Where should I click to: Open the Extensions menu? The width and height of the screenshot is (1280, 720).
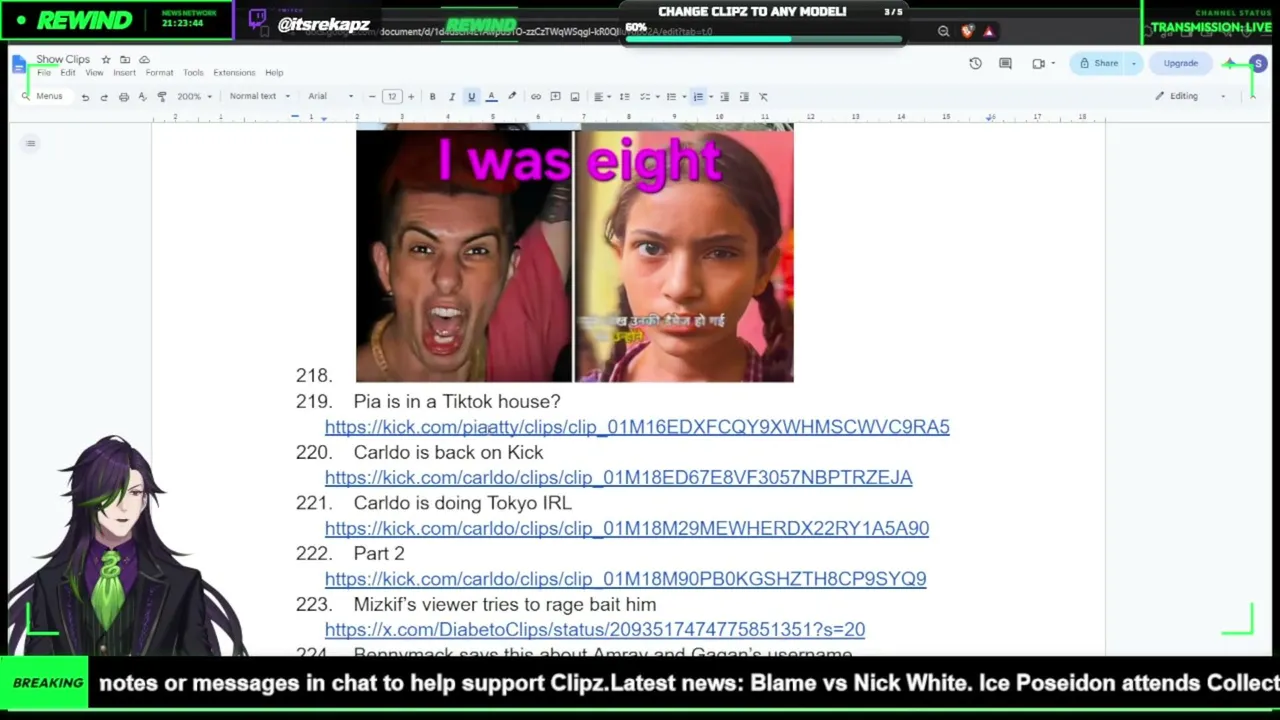[x=234, y=73]
